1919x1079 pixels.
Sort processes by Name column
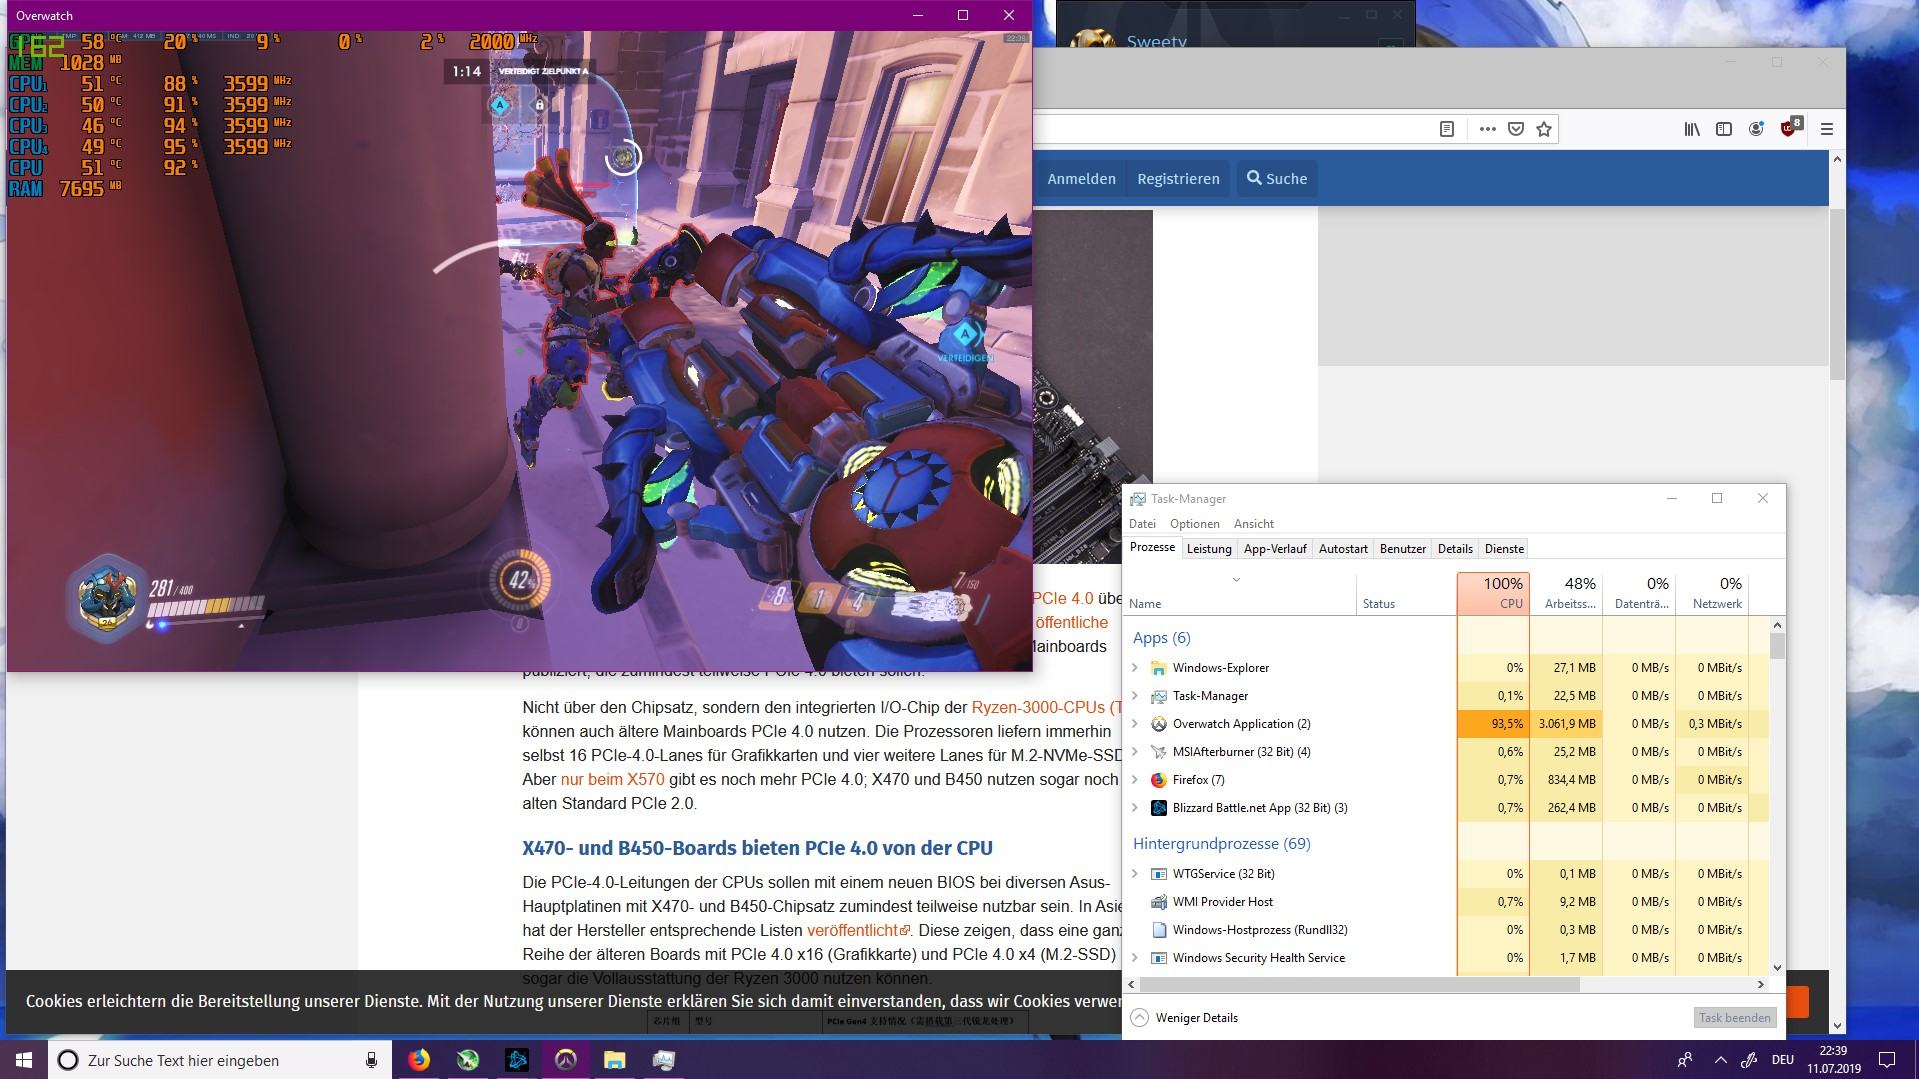click(x=1240, y=594)
